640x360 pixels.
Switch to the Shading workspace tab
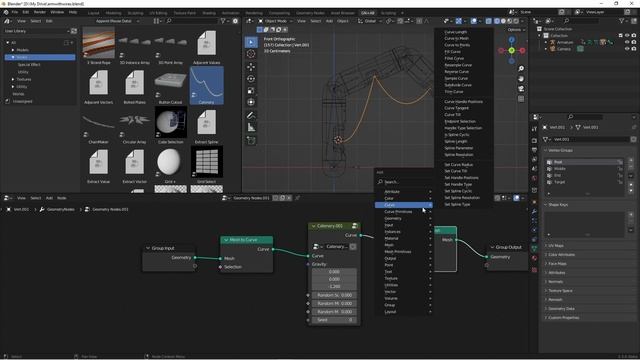(209, 13)
